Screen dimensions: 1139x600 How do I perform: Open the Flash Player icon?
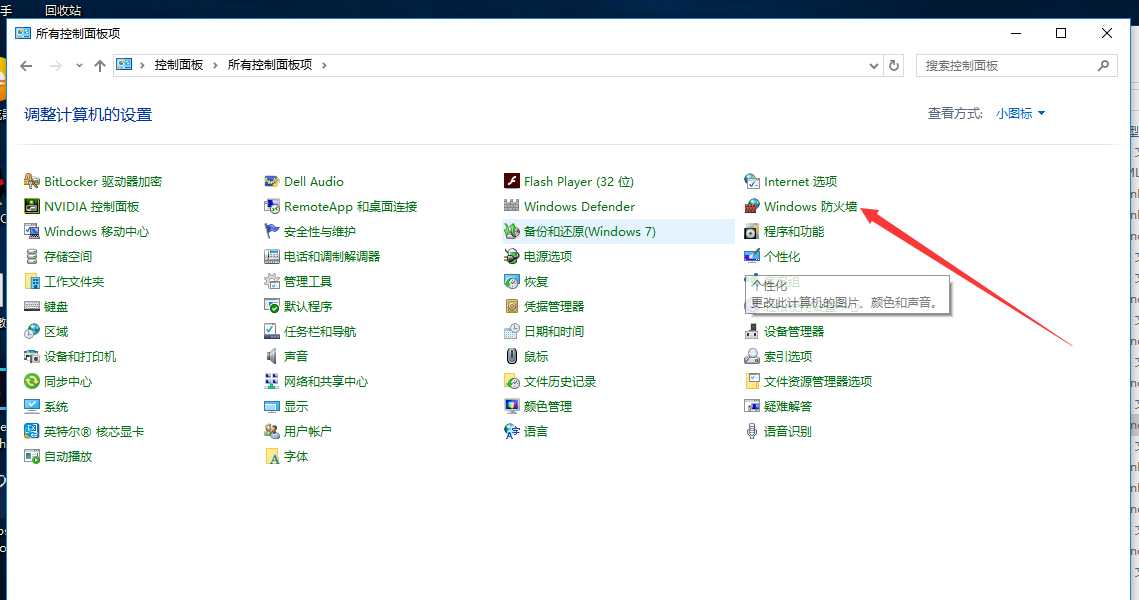click(x=511, y=182)
